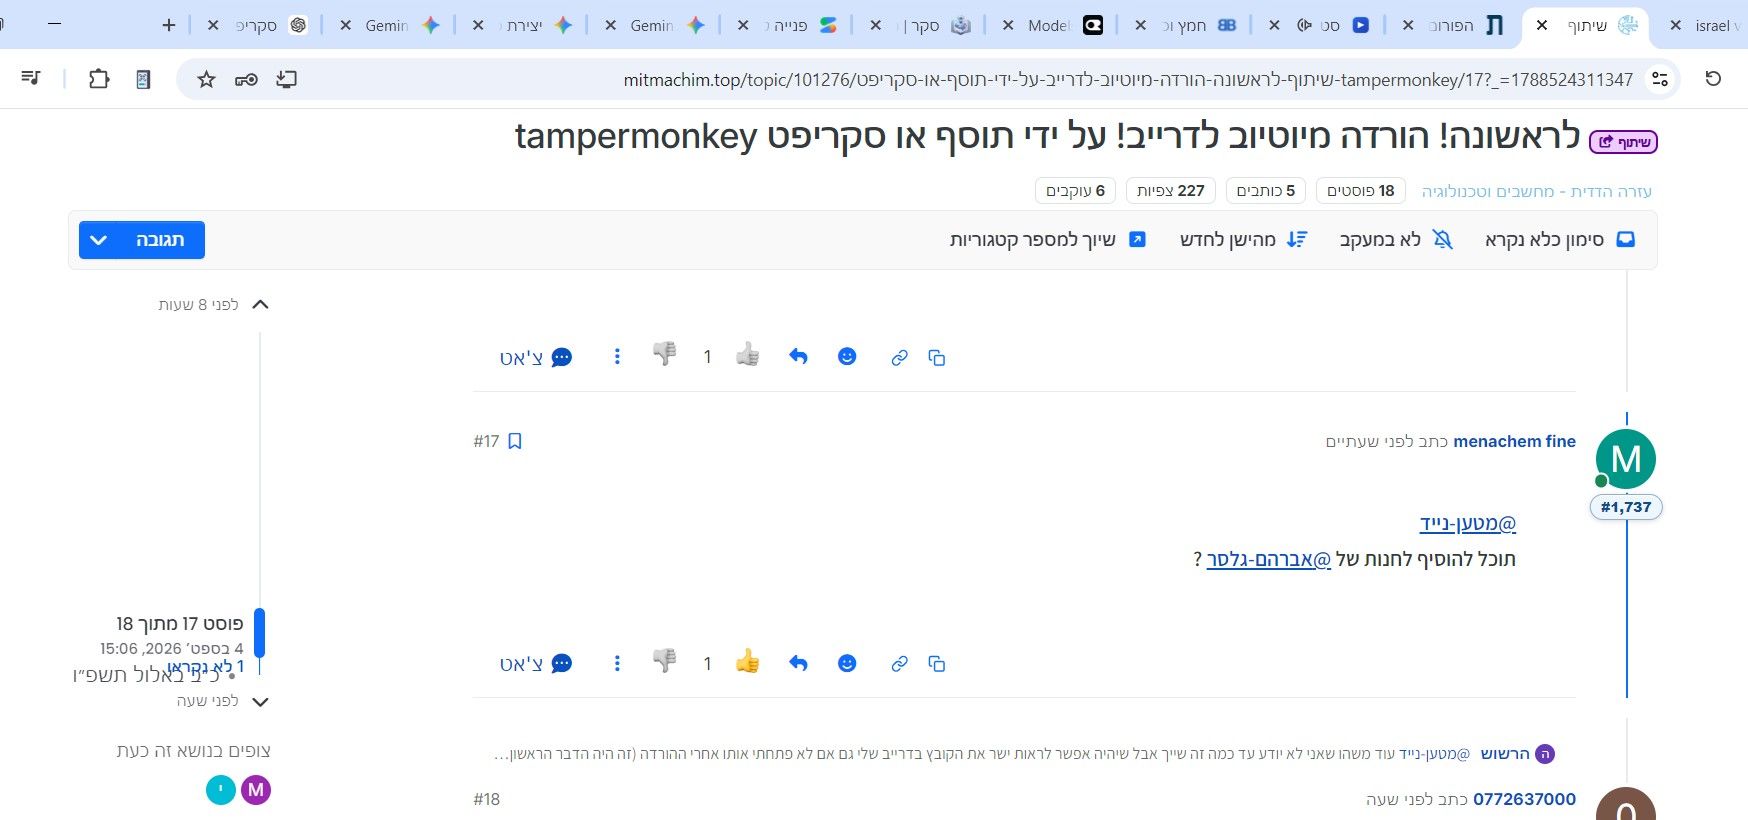
Task: Open site settings icon in address bar
Action: (1660, 79)
